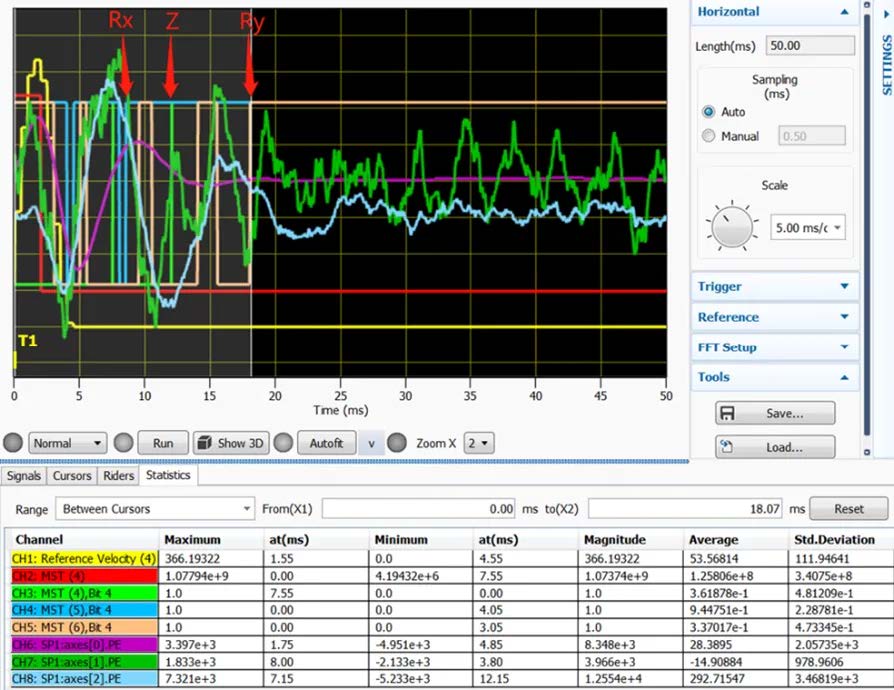894x690 pixels.
Task: Click the Reset button in Statistics
Action: (x=848, y=509)
